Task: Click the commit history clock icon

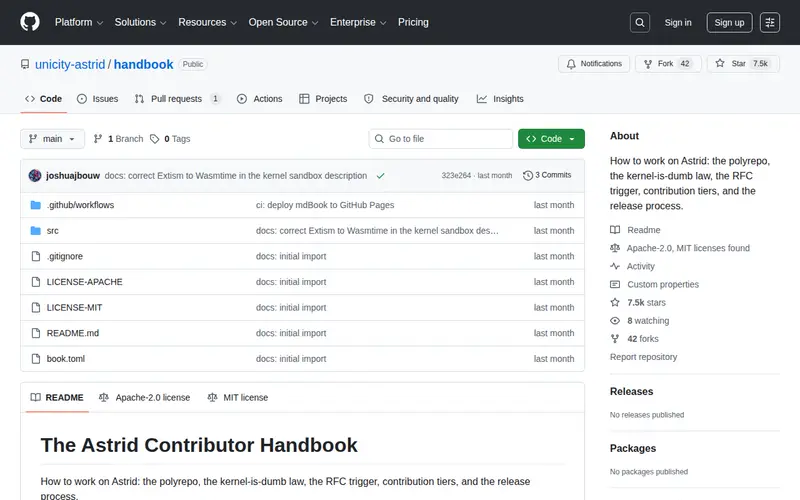Action: (528, 176)
